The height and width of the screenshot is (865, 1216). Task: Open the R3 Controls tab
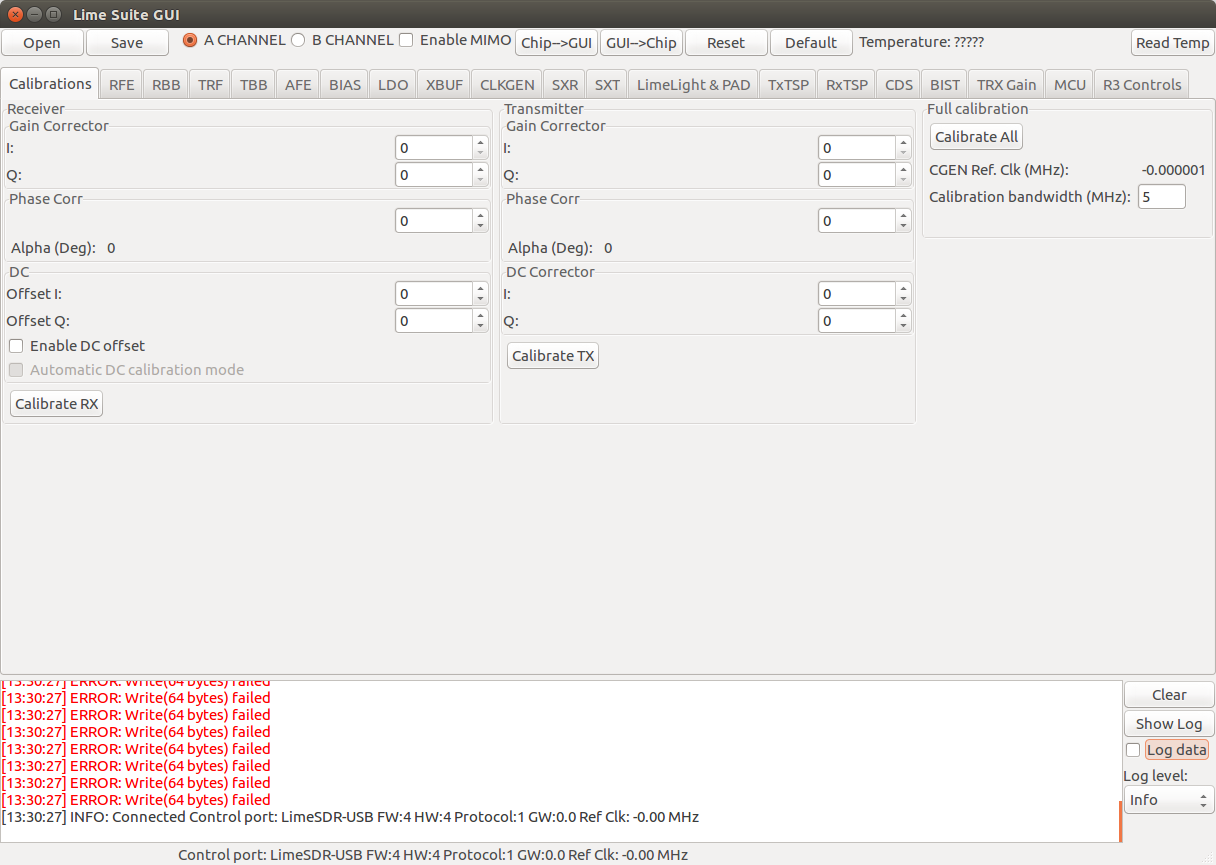coord(1142,85)
